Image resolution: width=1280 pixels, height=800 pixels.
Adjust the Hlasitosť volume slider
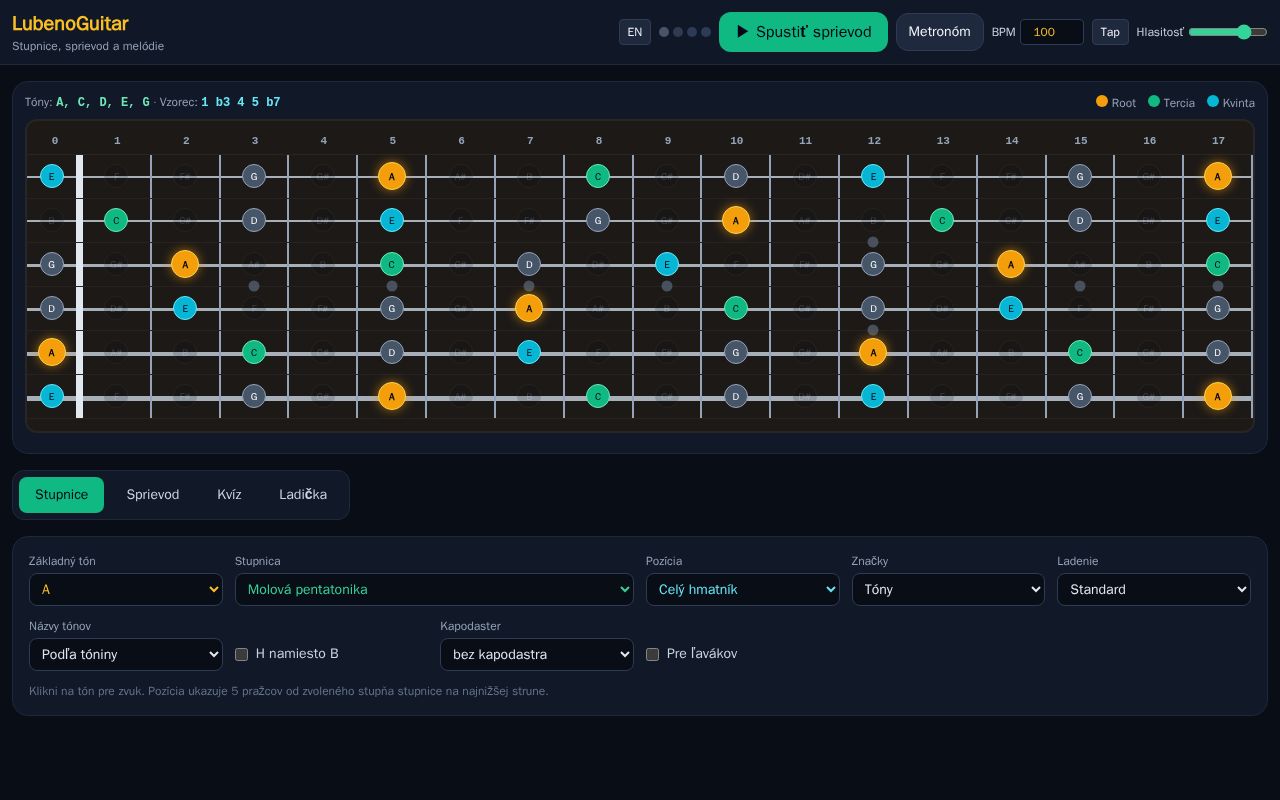pyautogui.click(x=1228, y=32)
